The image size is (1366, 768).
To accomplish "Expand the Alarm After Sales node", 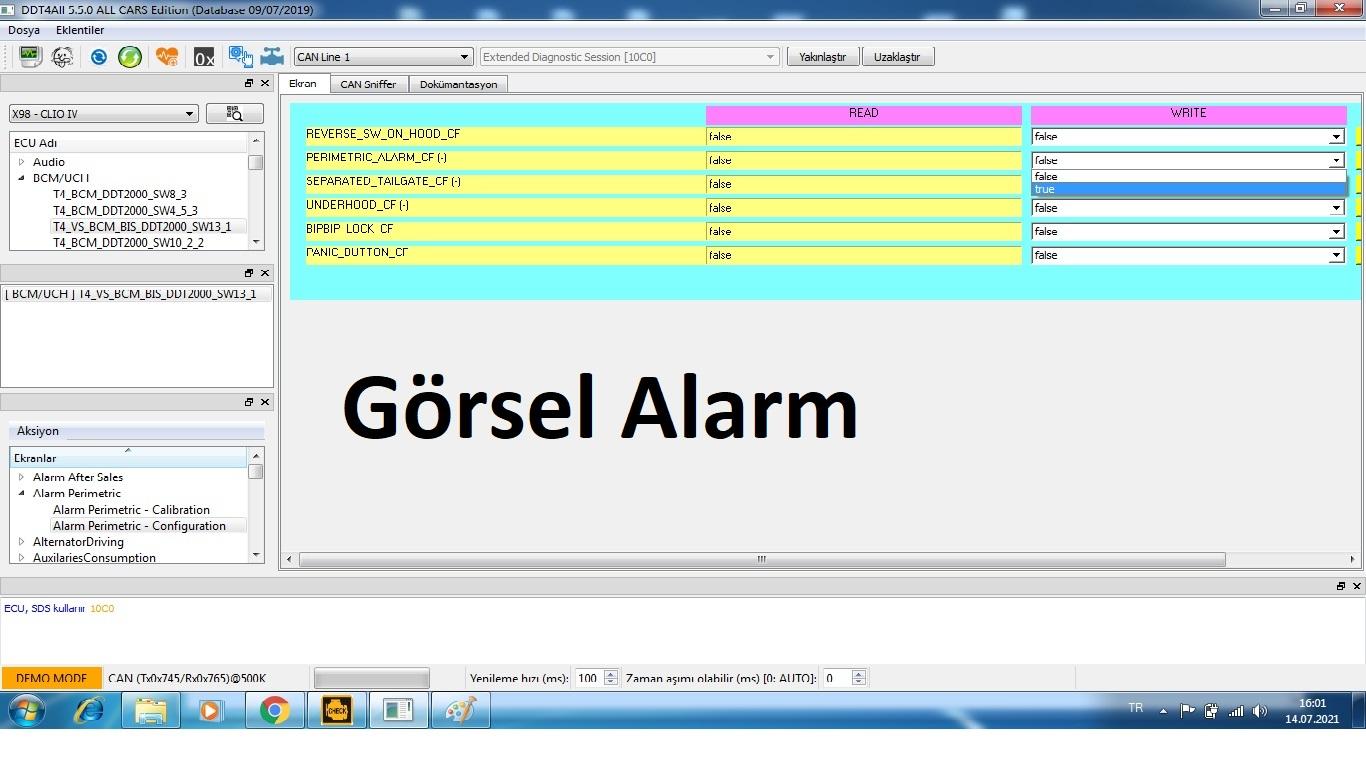I will point(22,477).
